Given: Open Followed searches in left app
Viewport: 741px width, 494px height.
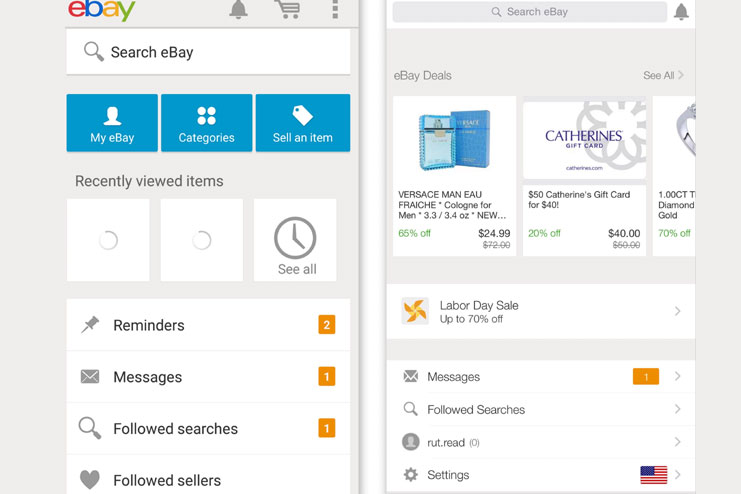Looking at the screenshot, I should pyautogui.click(x=208, y=429).
